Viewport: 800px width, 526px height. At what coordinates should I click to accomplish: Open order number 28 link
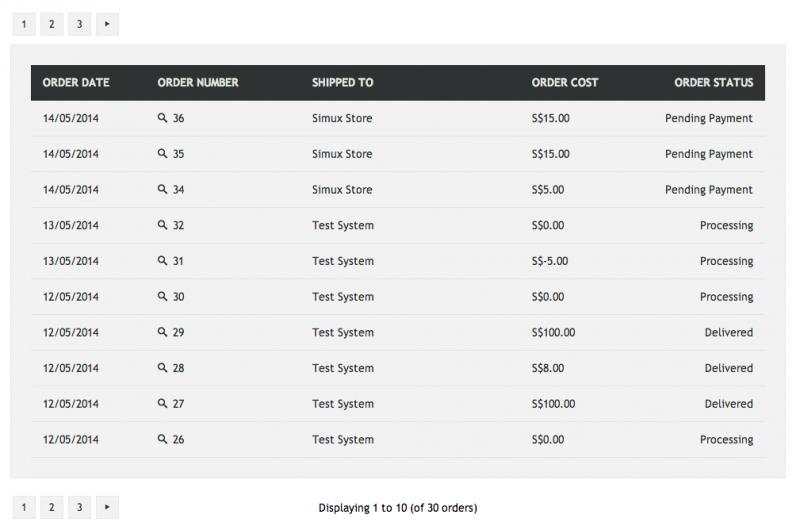[178, 368]
